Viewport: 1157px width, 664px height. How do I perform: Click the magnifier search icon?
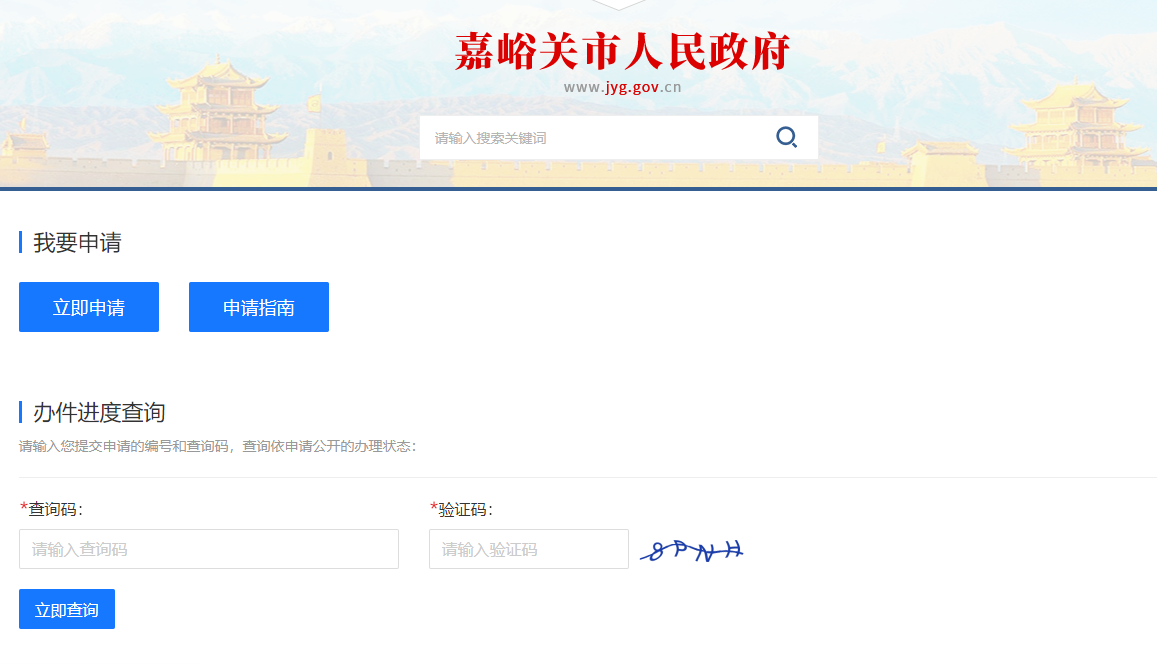click(x=787, y=137)
